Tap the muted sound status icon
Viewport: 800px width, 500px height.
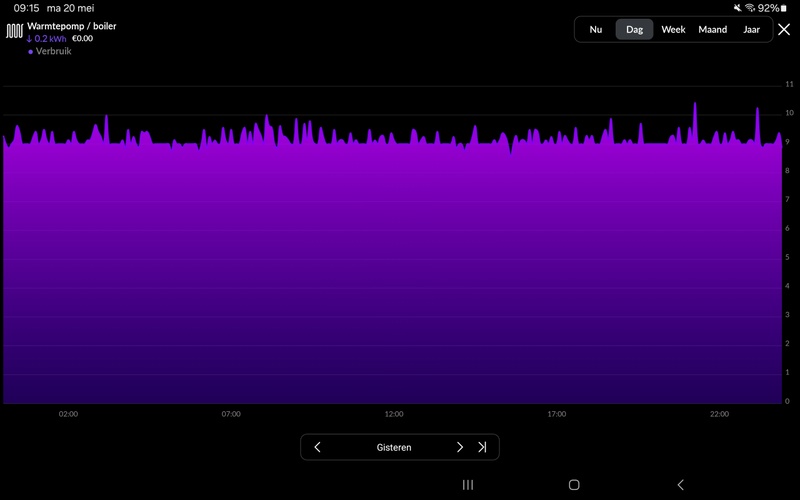[738, 8]
